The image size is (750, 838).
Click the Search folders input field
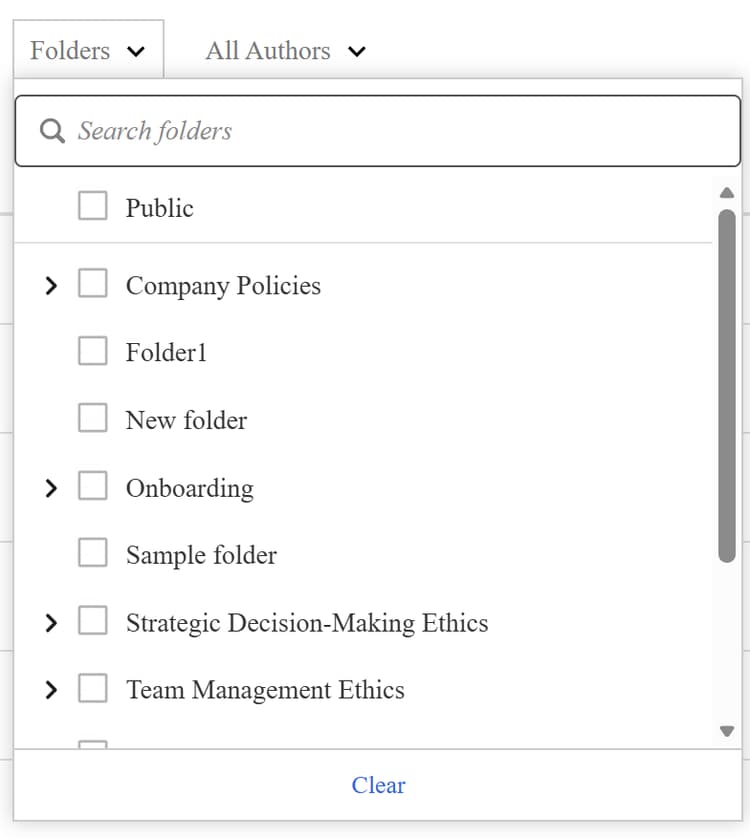[377, 131]
